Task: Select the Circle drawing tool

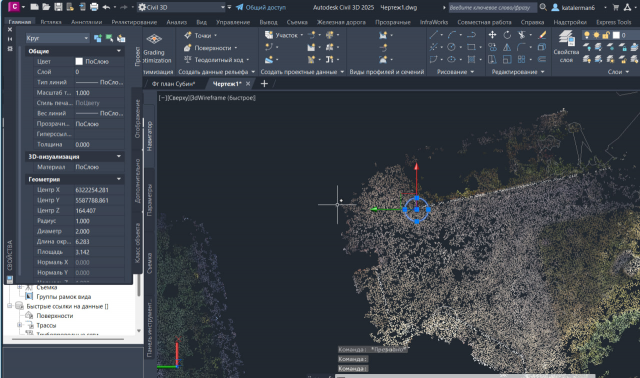Action: (x=451, y=47)
